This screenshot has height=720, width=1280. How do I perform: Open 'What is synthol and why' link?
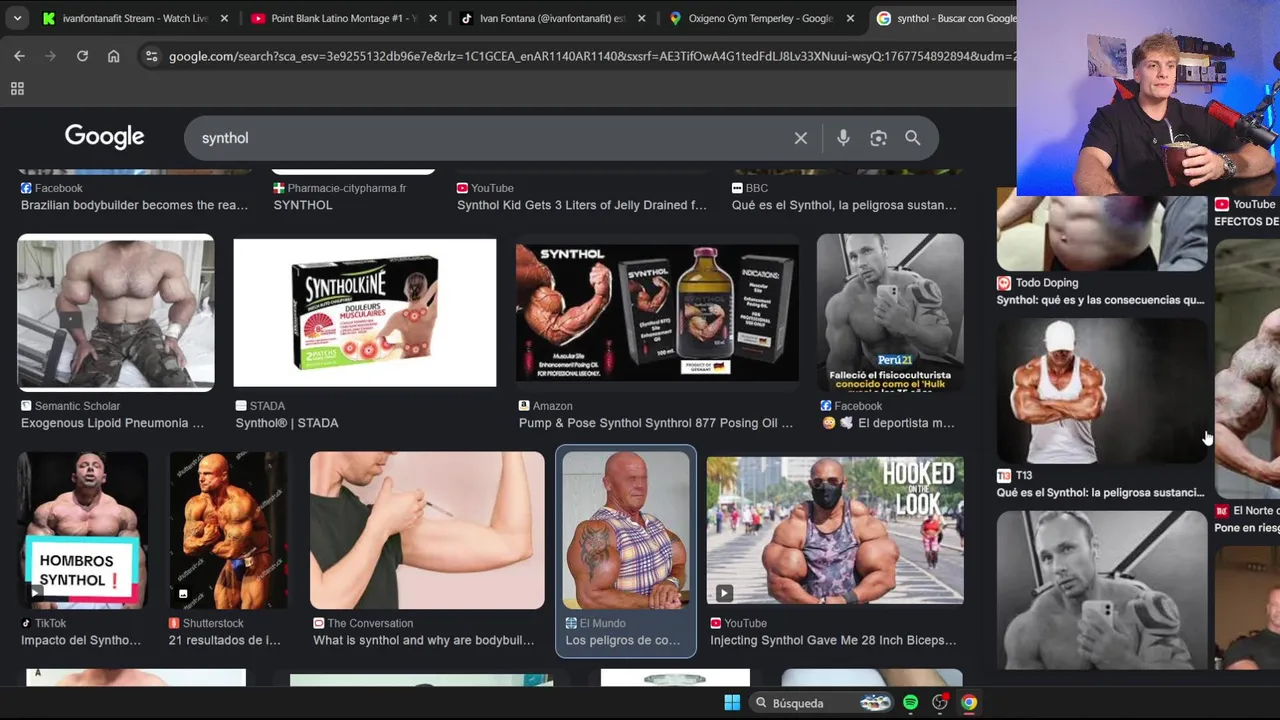coord(424,640)
